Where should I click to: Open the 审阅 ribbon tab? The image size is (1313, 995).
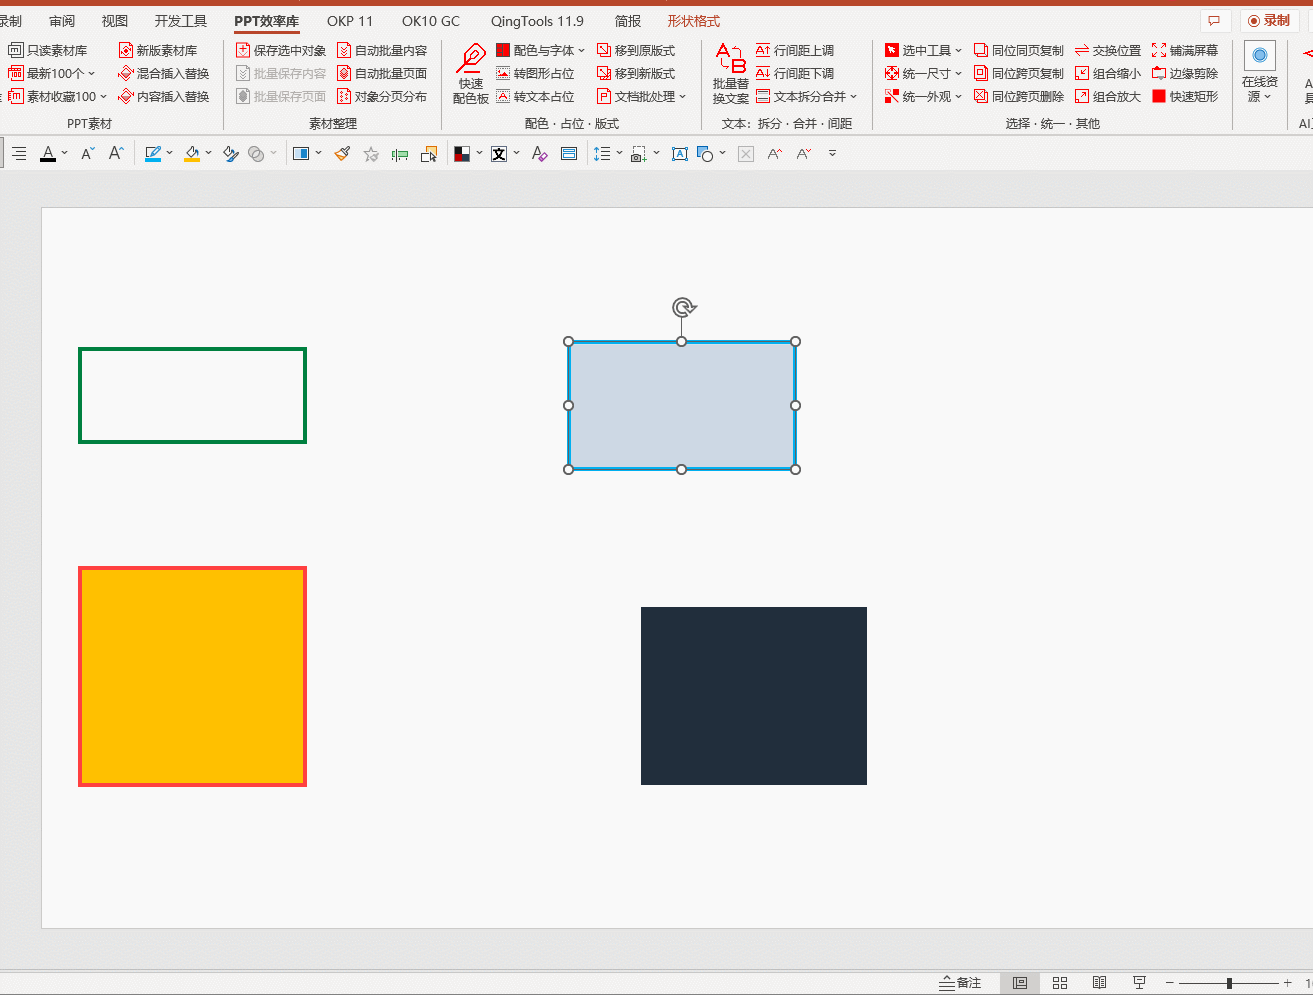[x=62, y=21]
